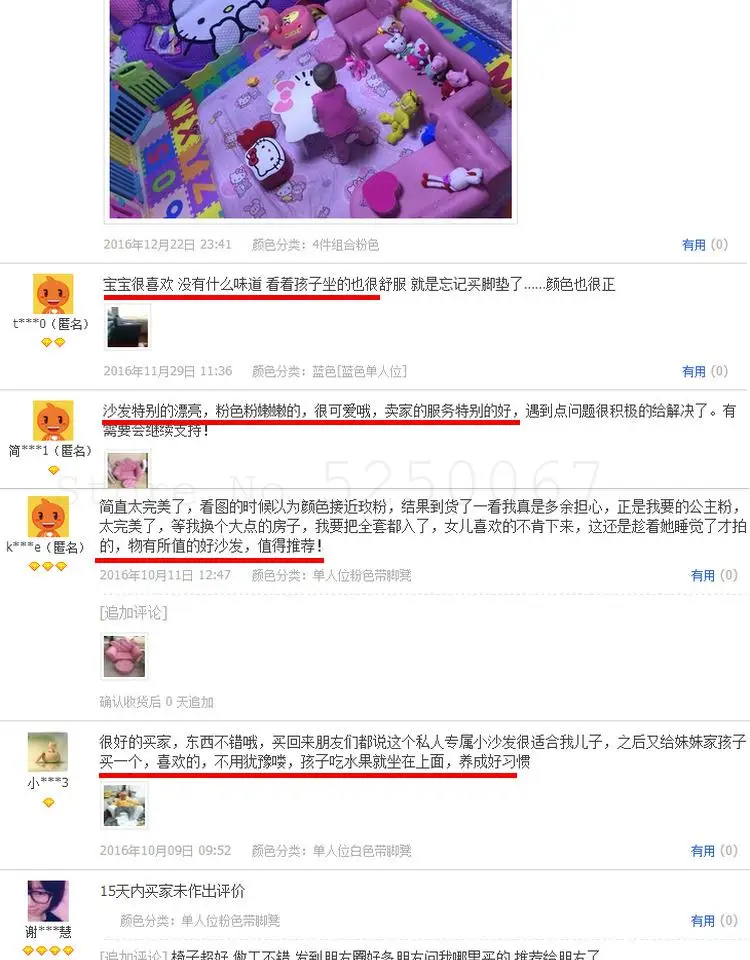Screen dimensions: 750x960
Task: Click the diamond rating icon under 小***3
Action: point(48,803)
